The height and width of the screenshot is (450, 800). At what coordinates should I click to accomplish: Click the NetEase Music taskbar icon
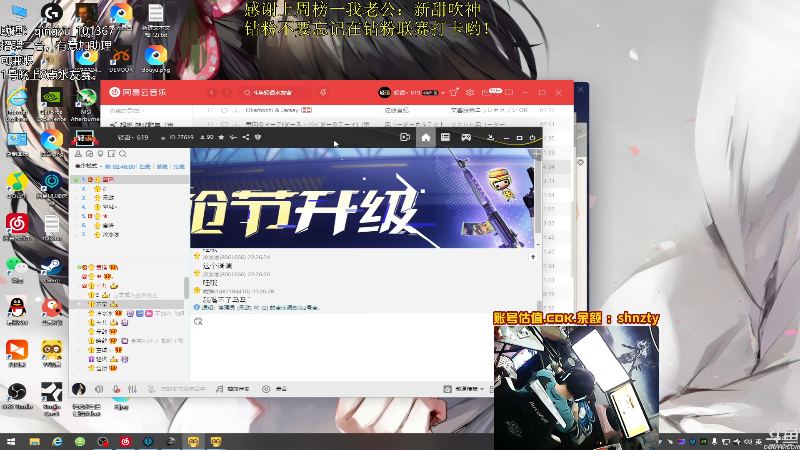[x=126, y=442]
